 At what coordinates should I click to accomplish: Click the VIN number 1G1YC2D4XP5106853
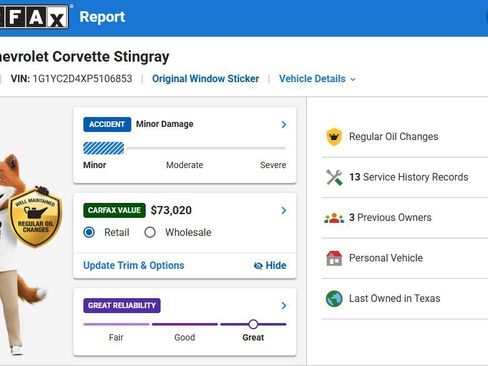click(82, 79)
